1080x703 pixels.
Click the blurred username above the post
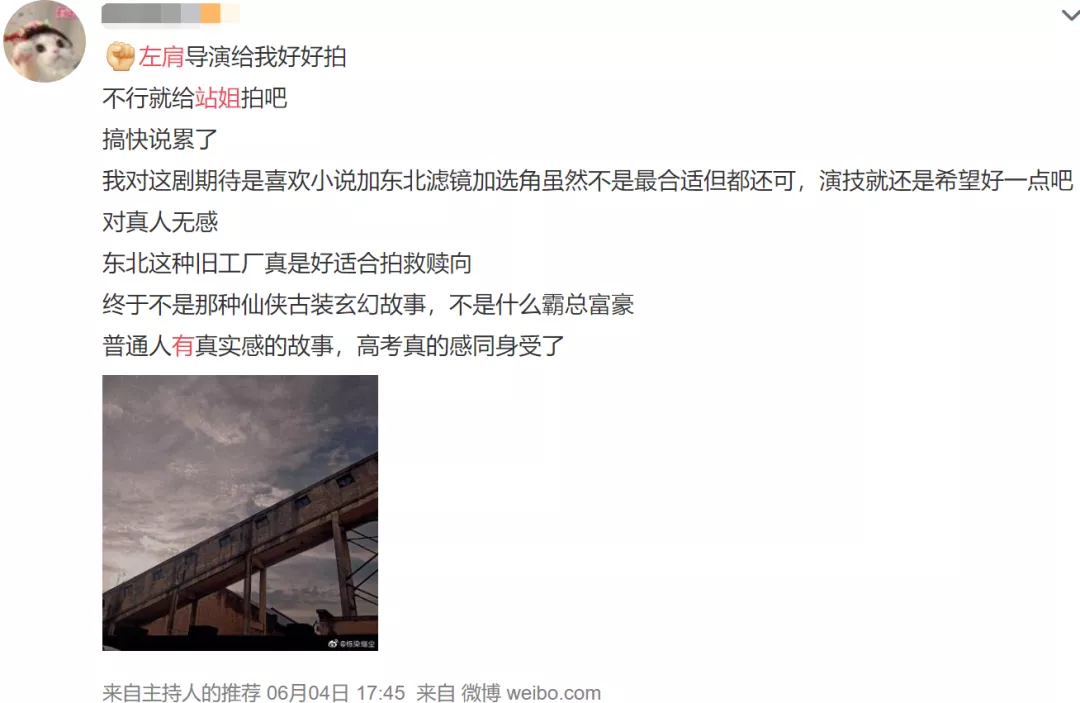(171, 14)
